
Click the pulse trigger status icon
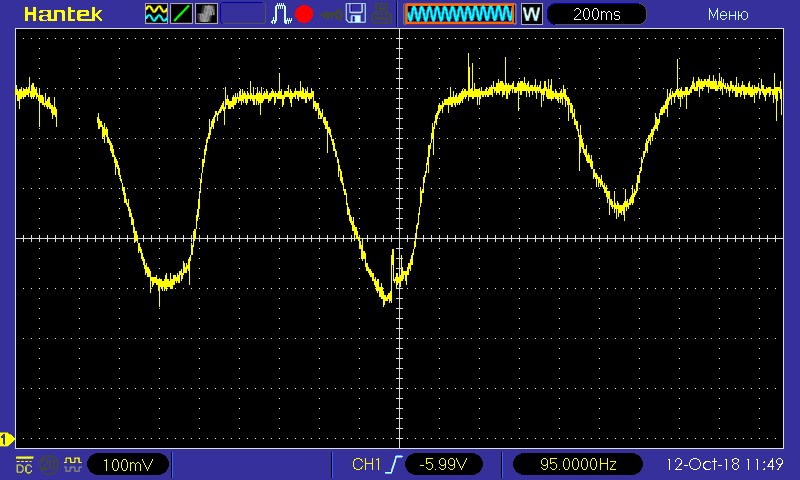[282, 14]
